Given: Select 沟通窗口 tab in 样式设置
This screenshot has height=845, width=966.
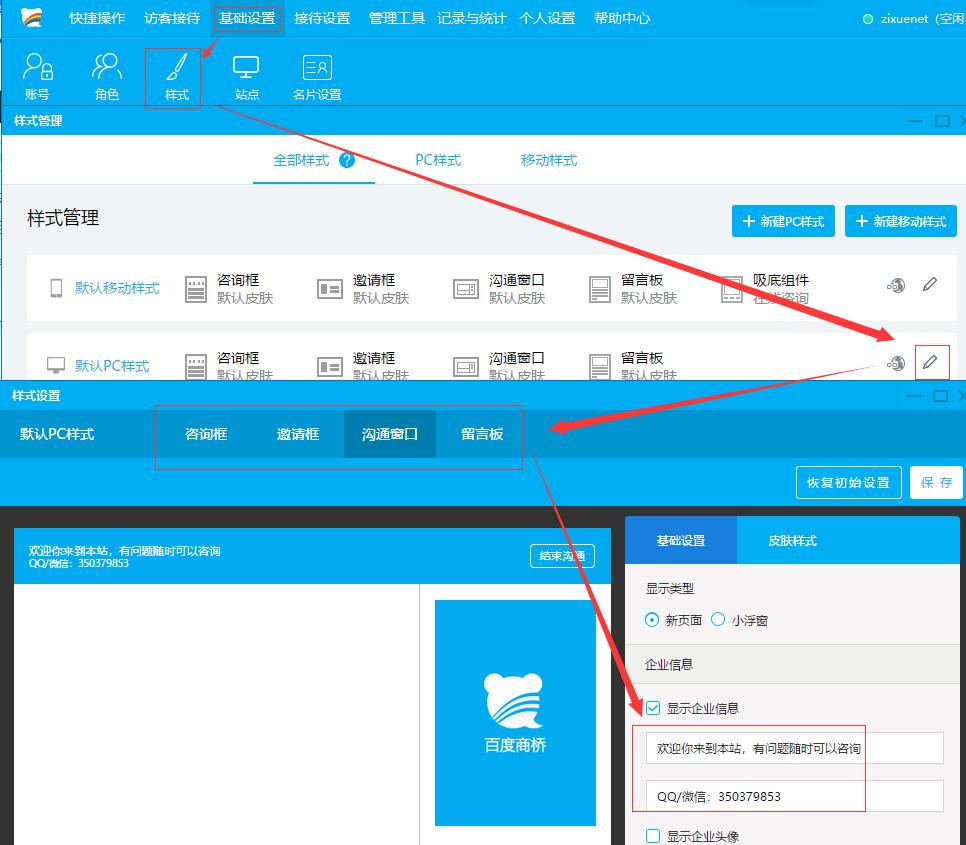Looking at the screenshot, I should (390, 434).
